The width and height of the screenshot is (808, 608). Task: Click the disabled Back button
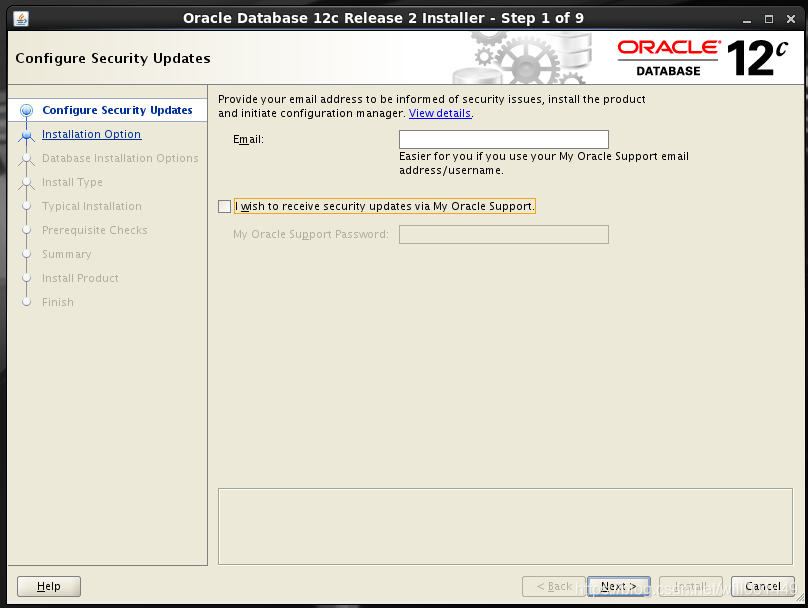pyautogui.click(x=554, y=586)
